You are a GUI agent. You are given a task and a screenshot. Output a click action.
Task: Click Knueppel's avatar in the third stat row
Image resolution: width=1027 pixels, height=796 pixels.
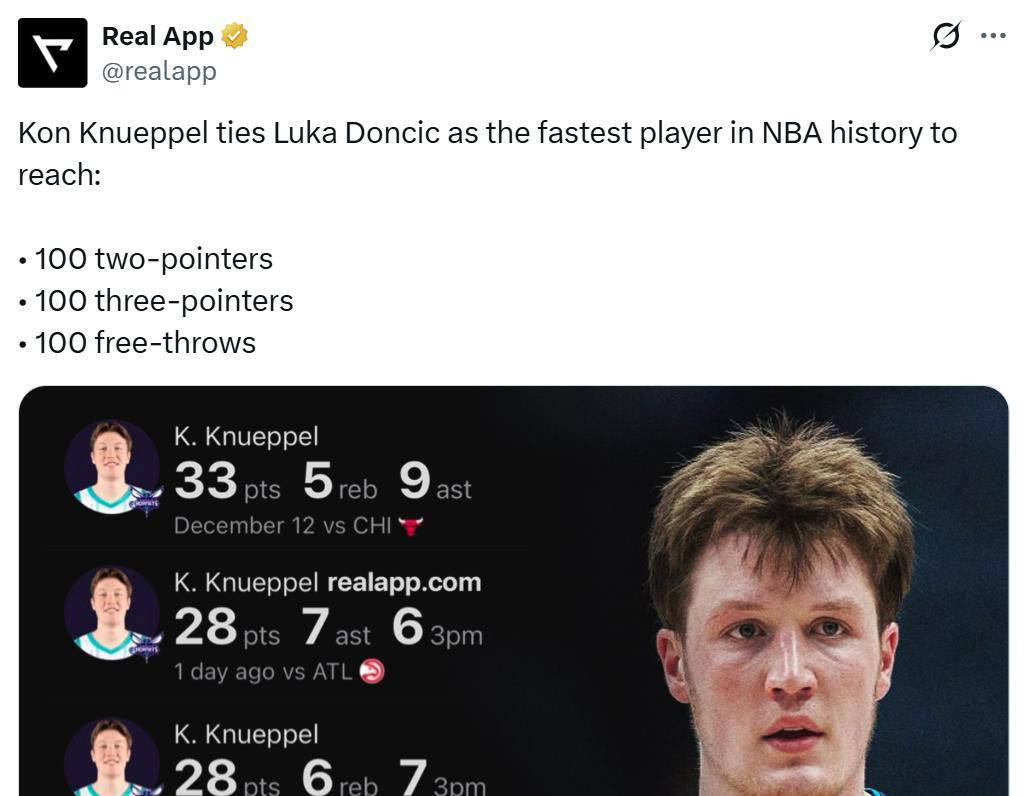pos(111,758)
